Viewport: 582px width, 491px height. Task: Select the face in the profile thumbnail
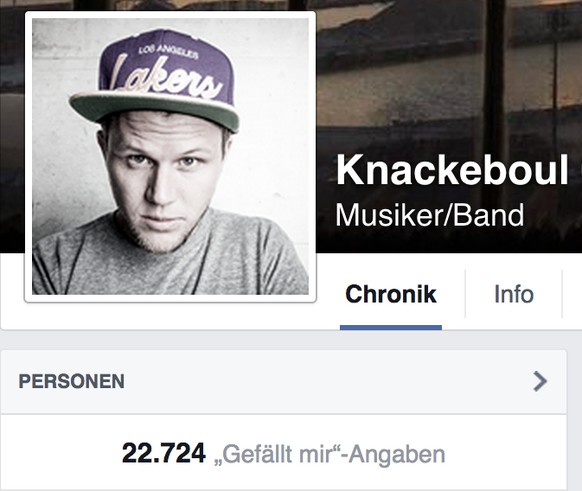(163, 178)
